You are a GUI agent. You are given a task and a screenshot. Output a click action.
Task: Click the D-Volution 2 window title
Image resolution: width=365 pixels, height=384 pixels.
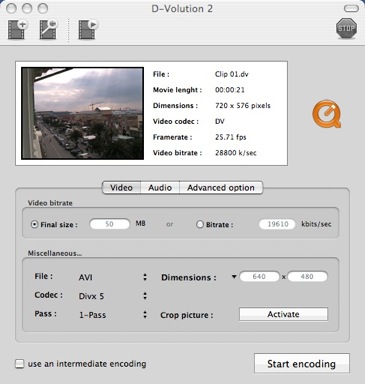(x=182, y=9)
